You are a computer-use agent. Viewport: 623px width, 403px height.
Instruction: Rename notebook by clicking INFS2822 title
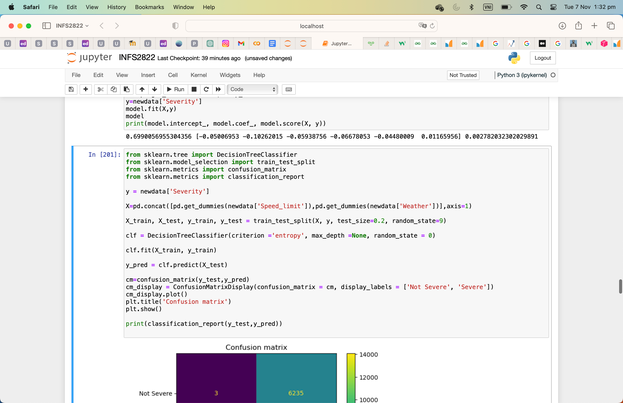coord(137,58)
